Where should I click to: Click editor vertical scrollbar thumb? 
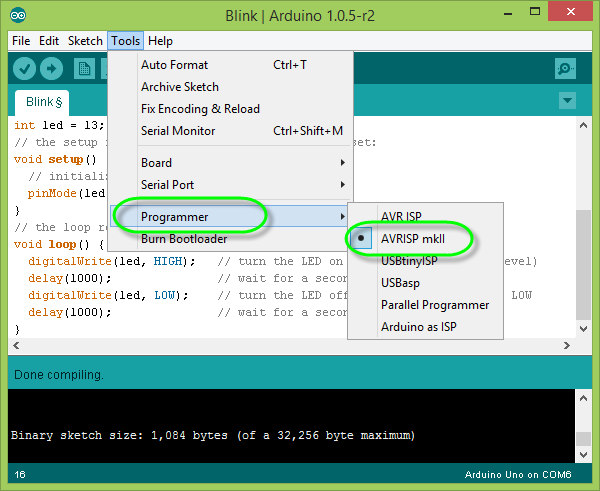tap(584, 265)
